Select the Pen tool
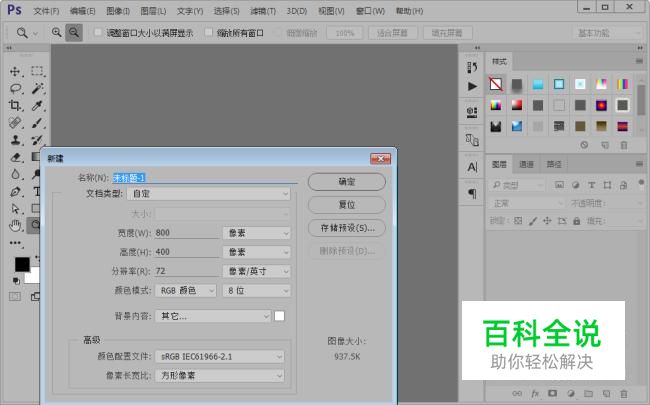Viewport: 650px width, 405px height. coord(15,192)
